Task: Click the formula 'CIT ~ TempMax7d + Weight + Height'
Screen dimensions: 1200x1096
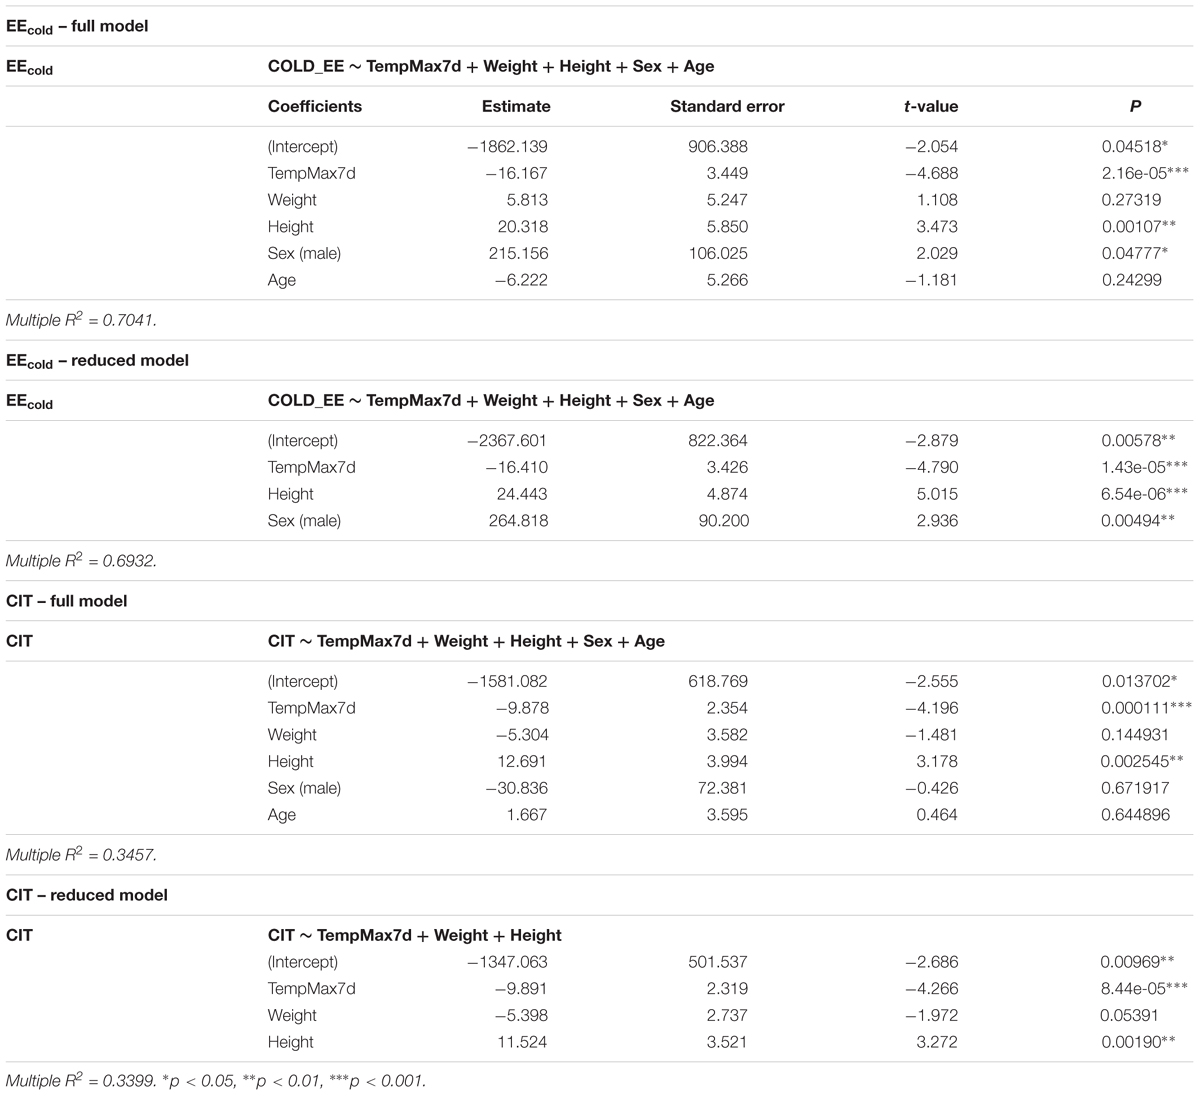Action: click(x=415, y=935)
